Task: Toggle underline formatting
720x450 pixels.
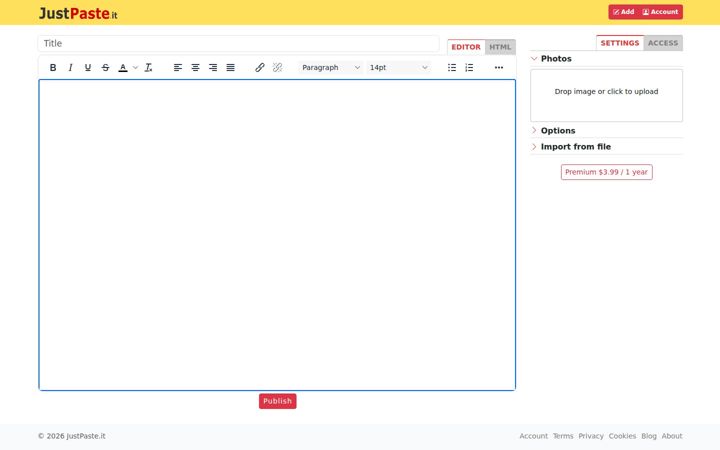Action: [x=88, y=68]
